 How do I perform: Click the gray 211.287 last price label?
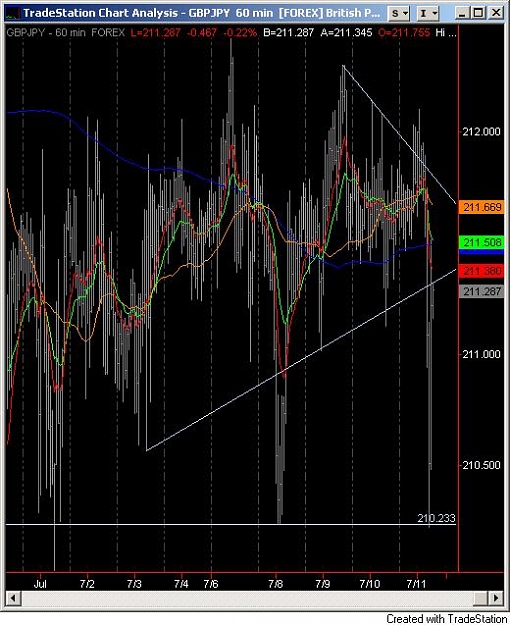(481, 291)
